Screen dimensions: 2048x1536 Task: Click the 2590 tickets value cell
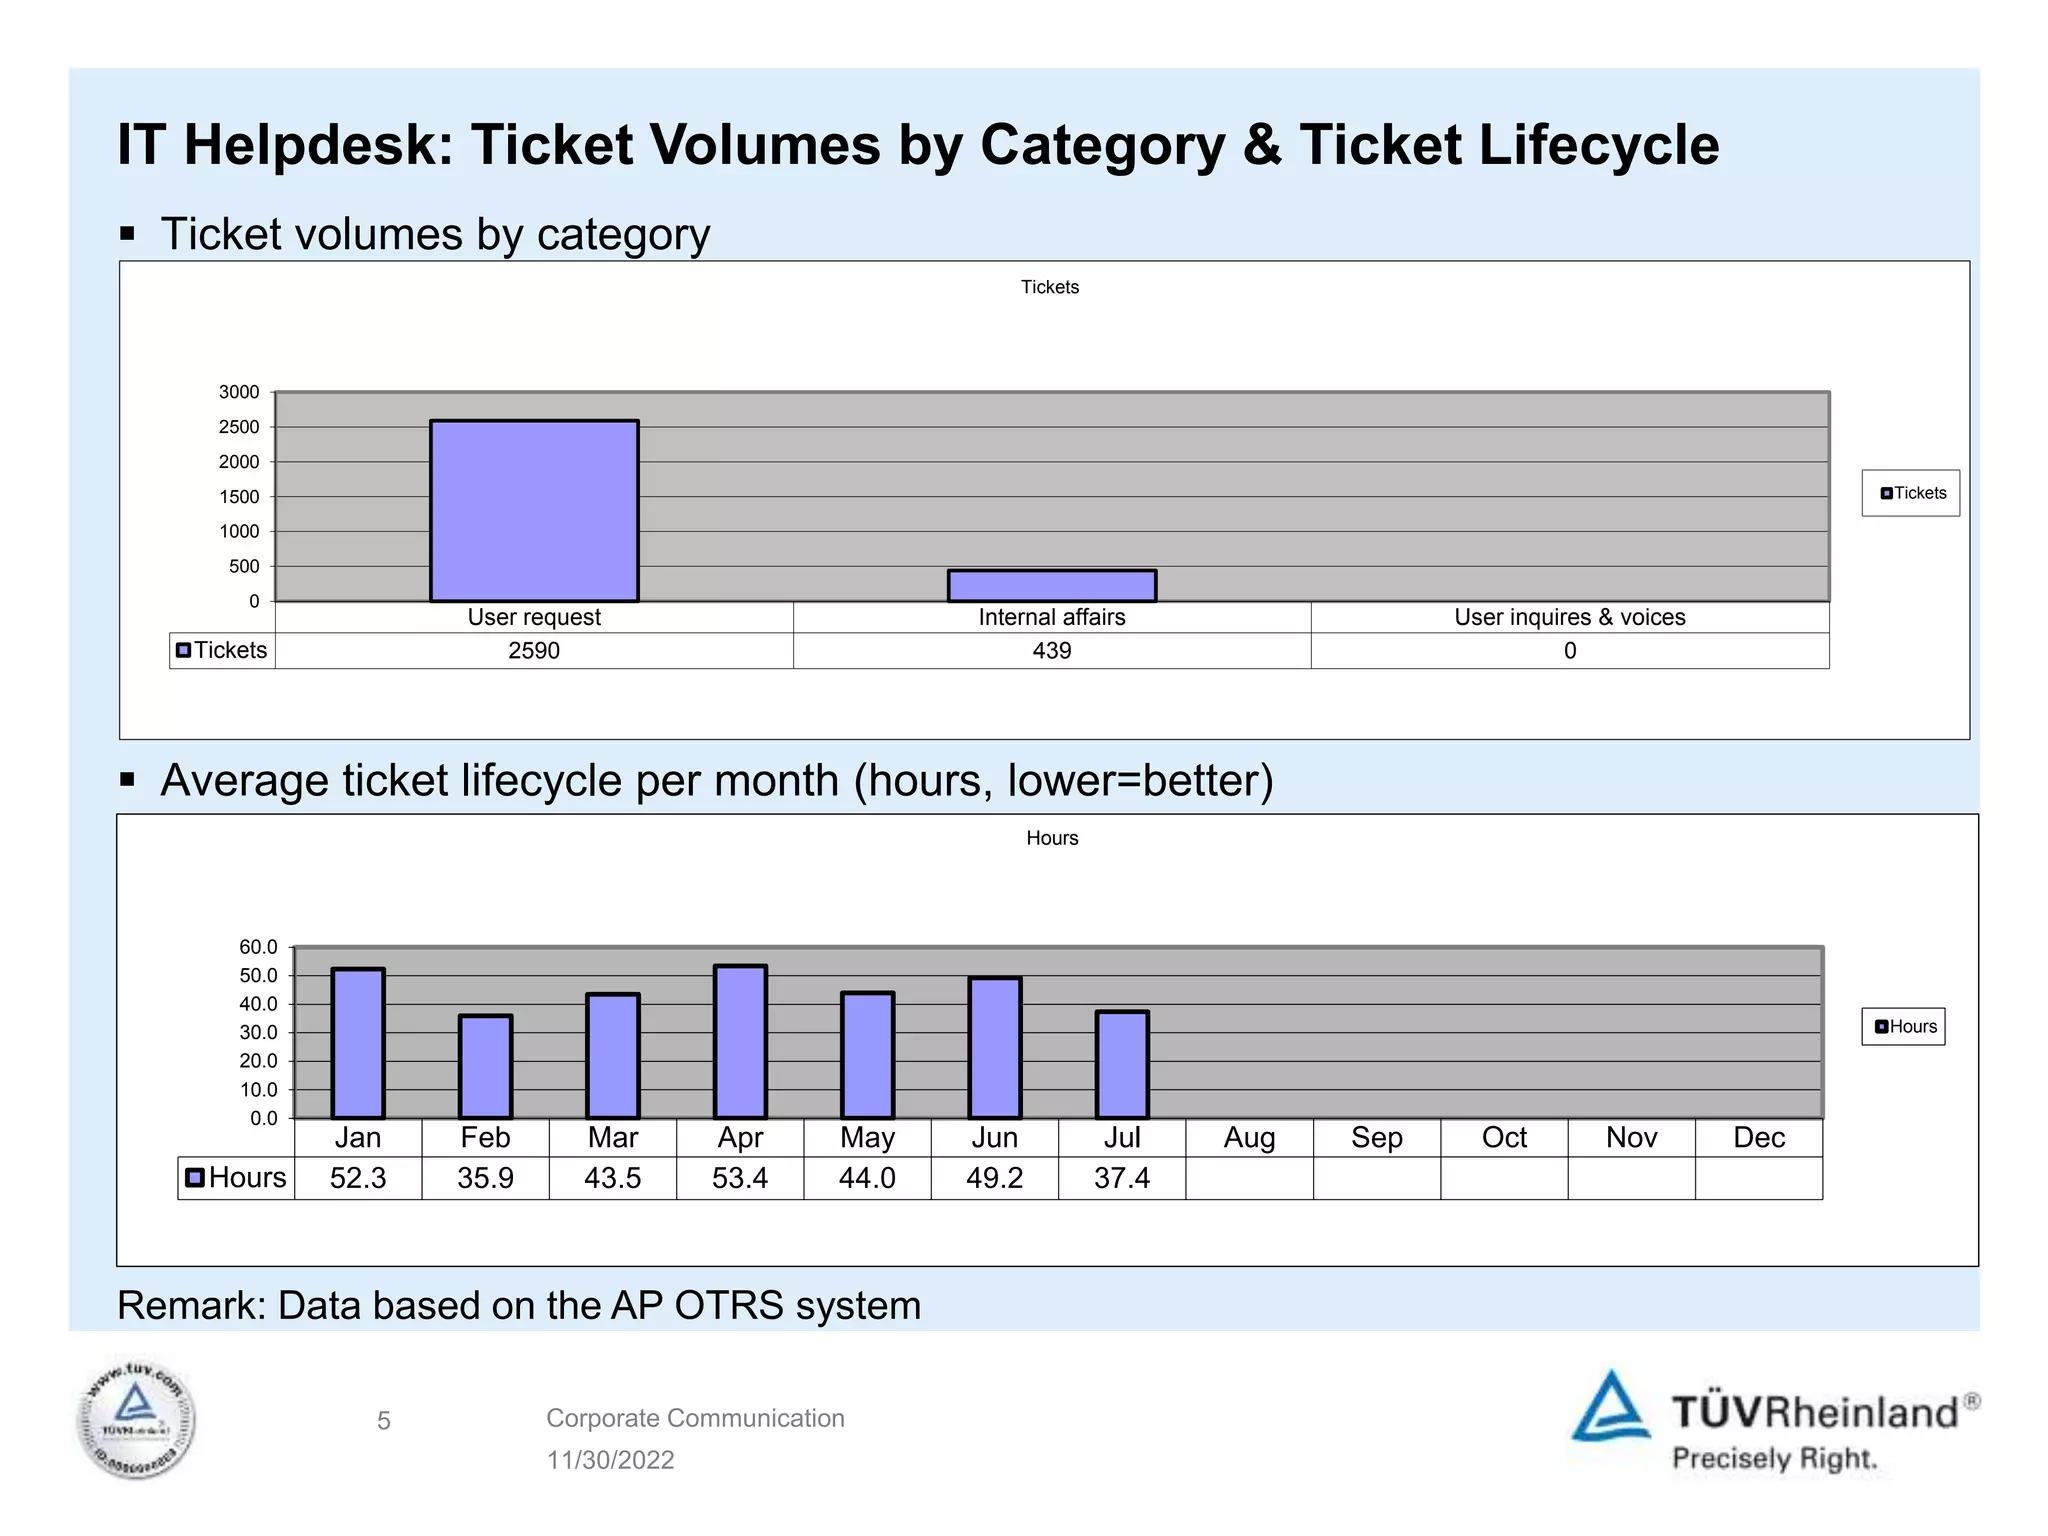tap(534, 651)
